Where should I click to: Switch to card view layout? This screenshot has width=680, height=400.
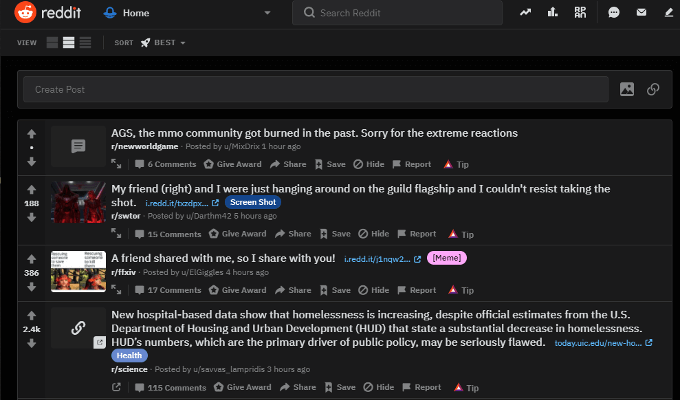click(52, 43)
